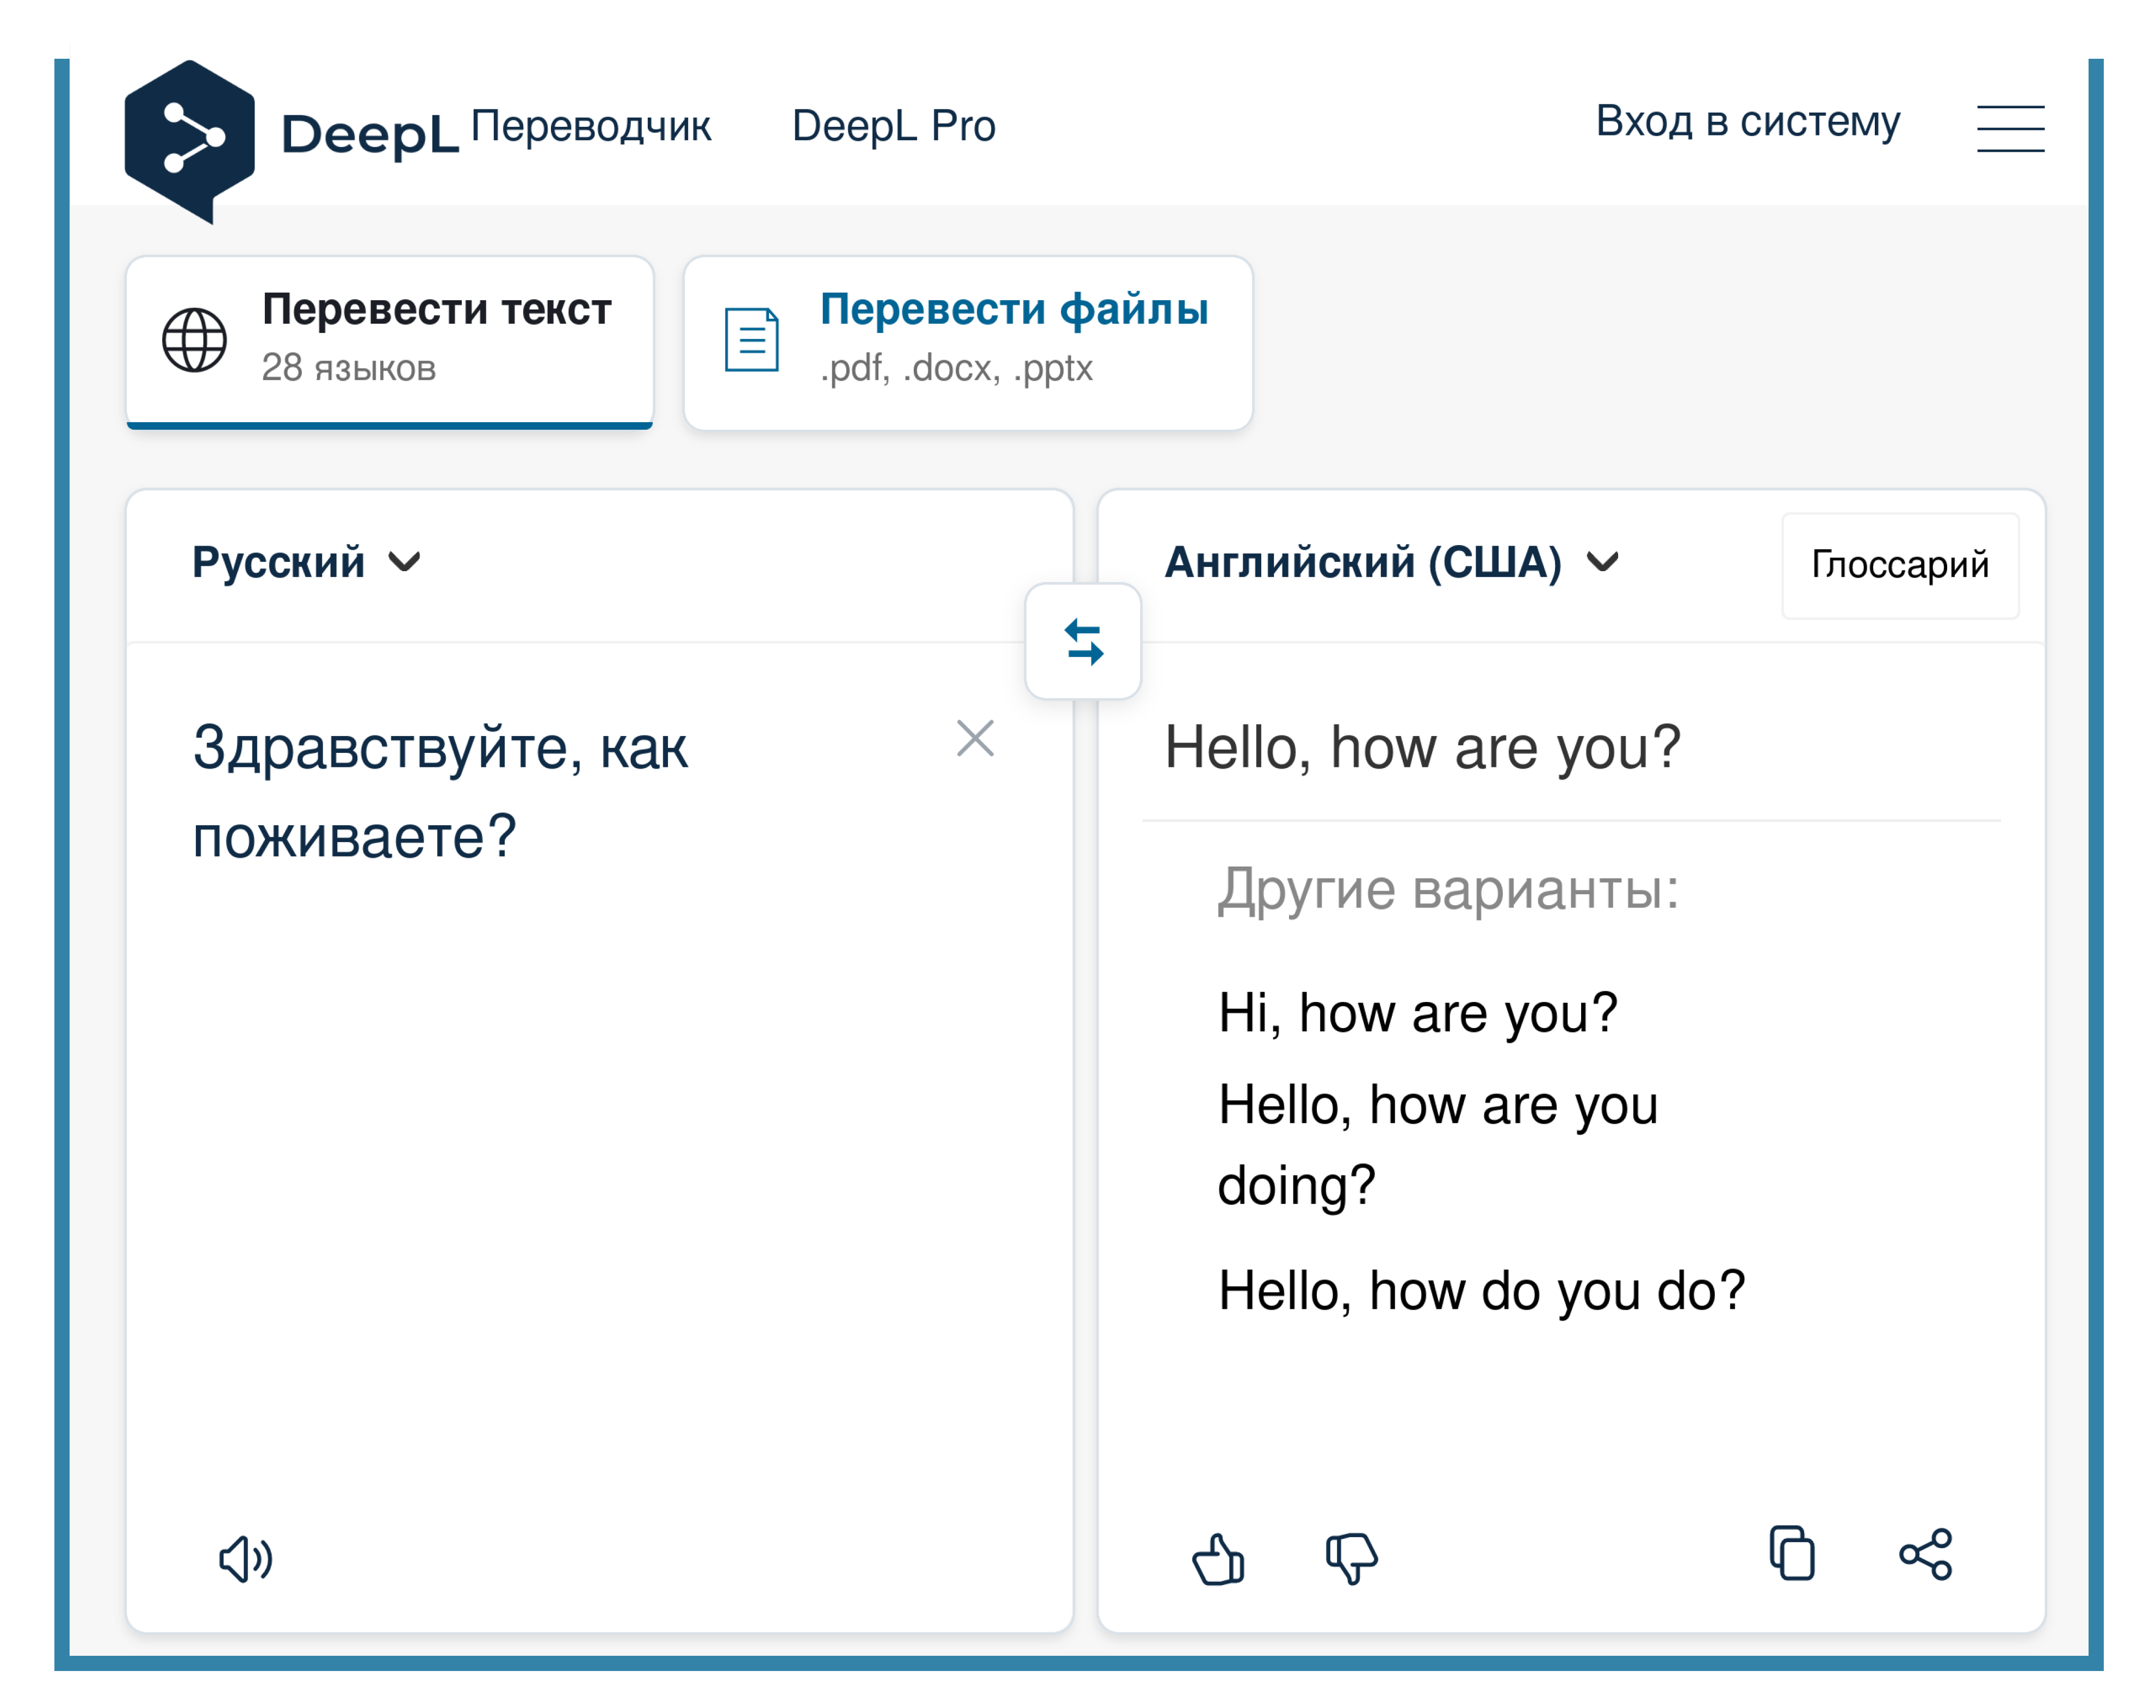Open the Русский source language dropdown
Viewport: 2156px width, 1708px height.
click(306, 562)
